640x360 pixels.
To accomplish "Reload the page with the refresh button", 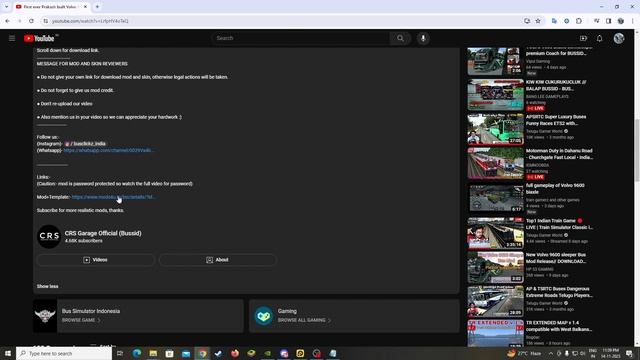I will click(x=31, y=21).
